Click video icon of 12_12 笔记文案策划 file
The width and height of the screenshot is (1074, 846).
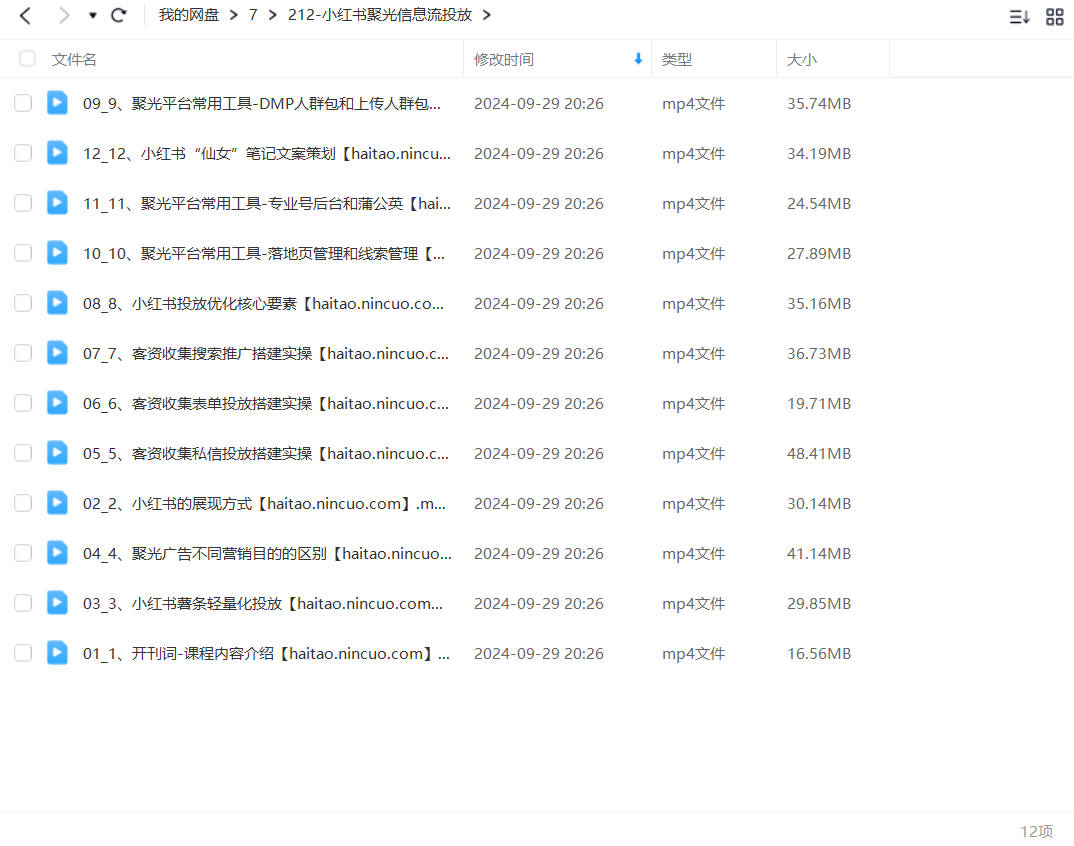click(58, 153)
